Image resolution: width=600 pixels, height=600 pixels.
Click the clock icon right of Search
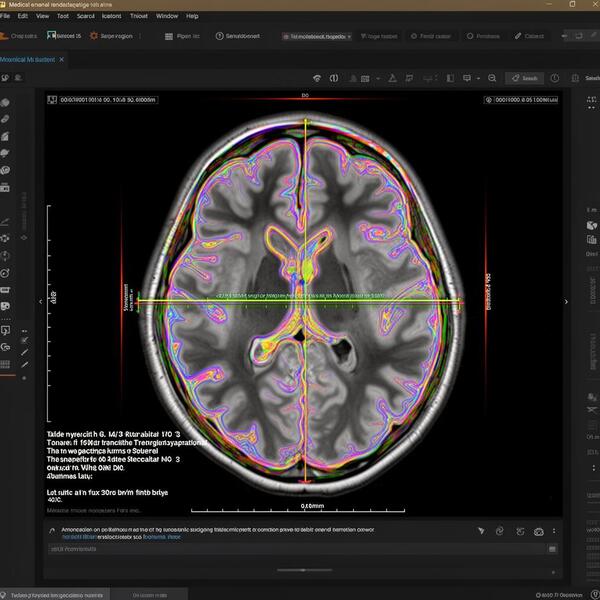point(554,78)
